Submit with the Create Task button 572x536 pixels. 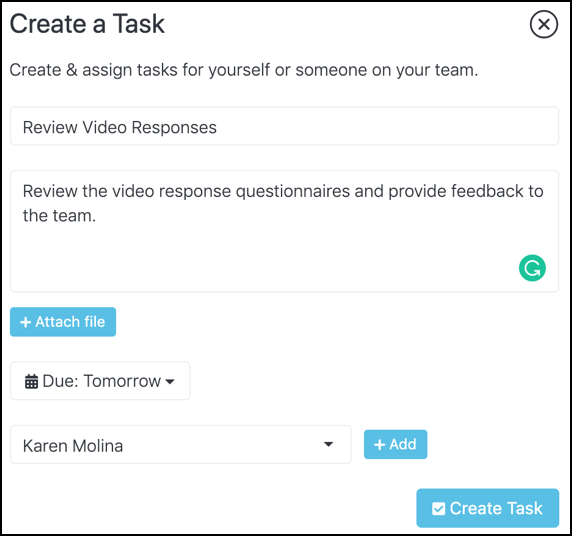(x=487, y=508)
